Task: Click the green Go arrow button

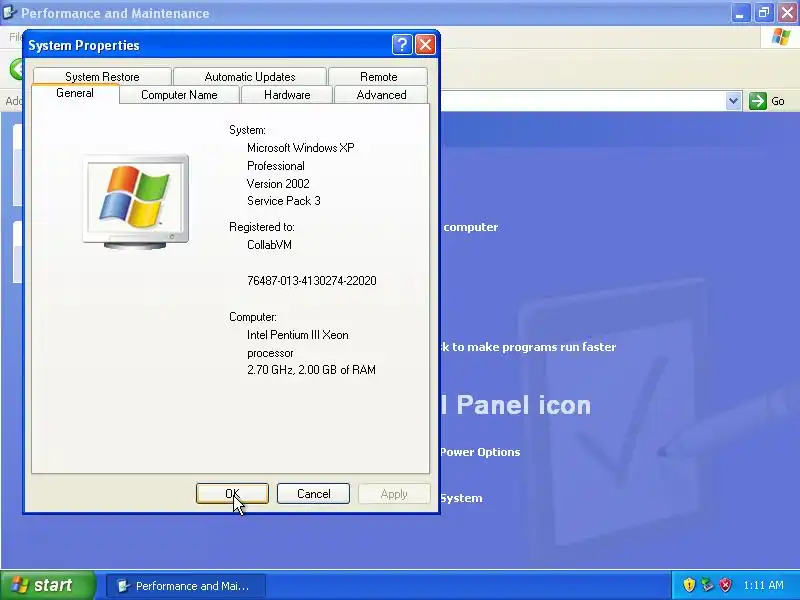Action: tap(758, 101)
